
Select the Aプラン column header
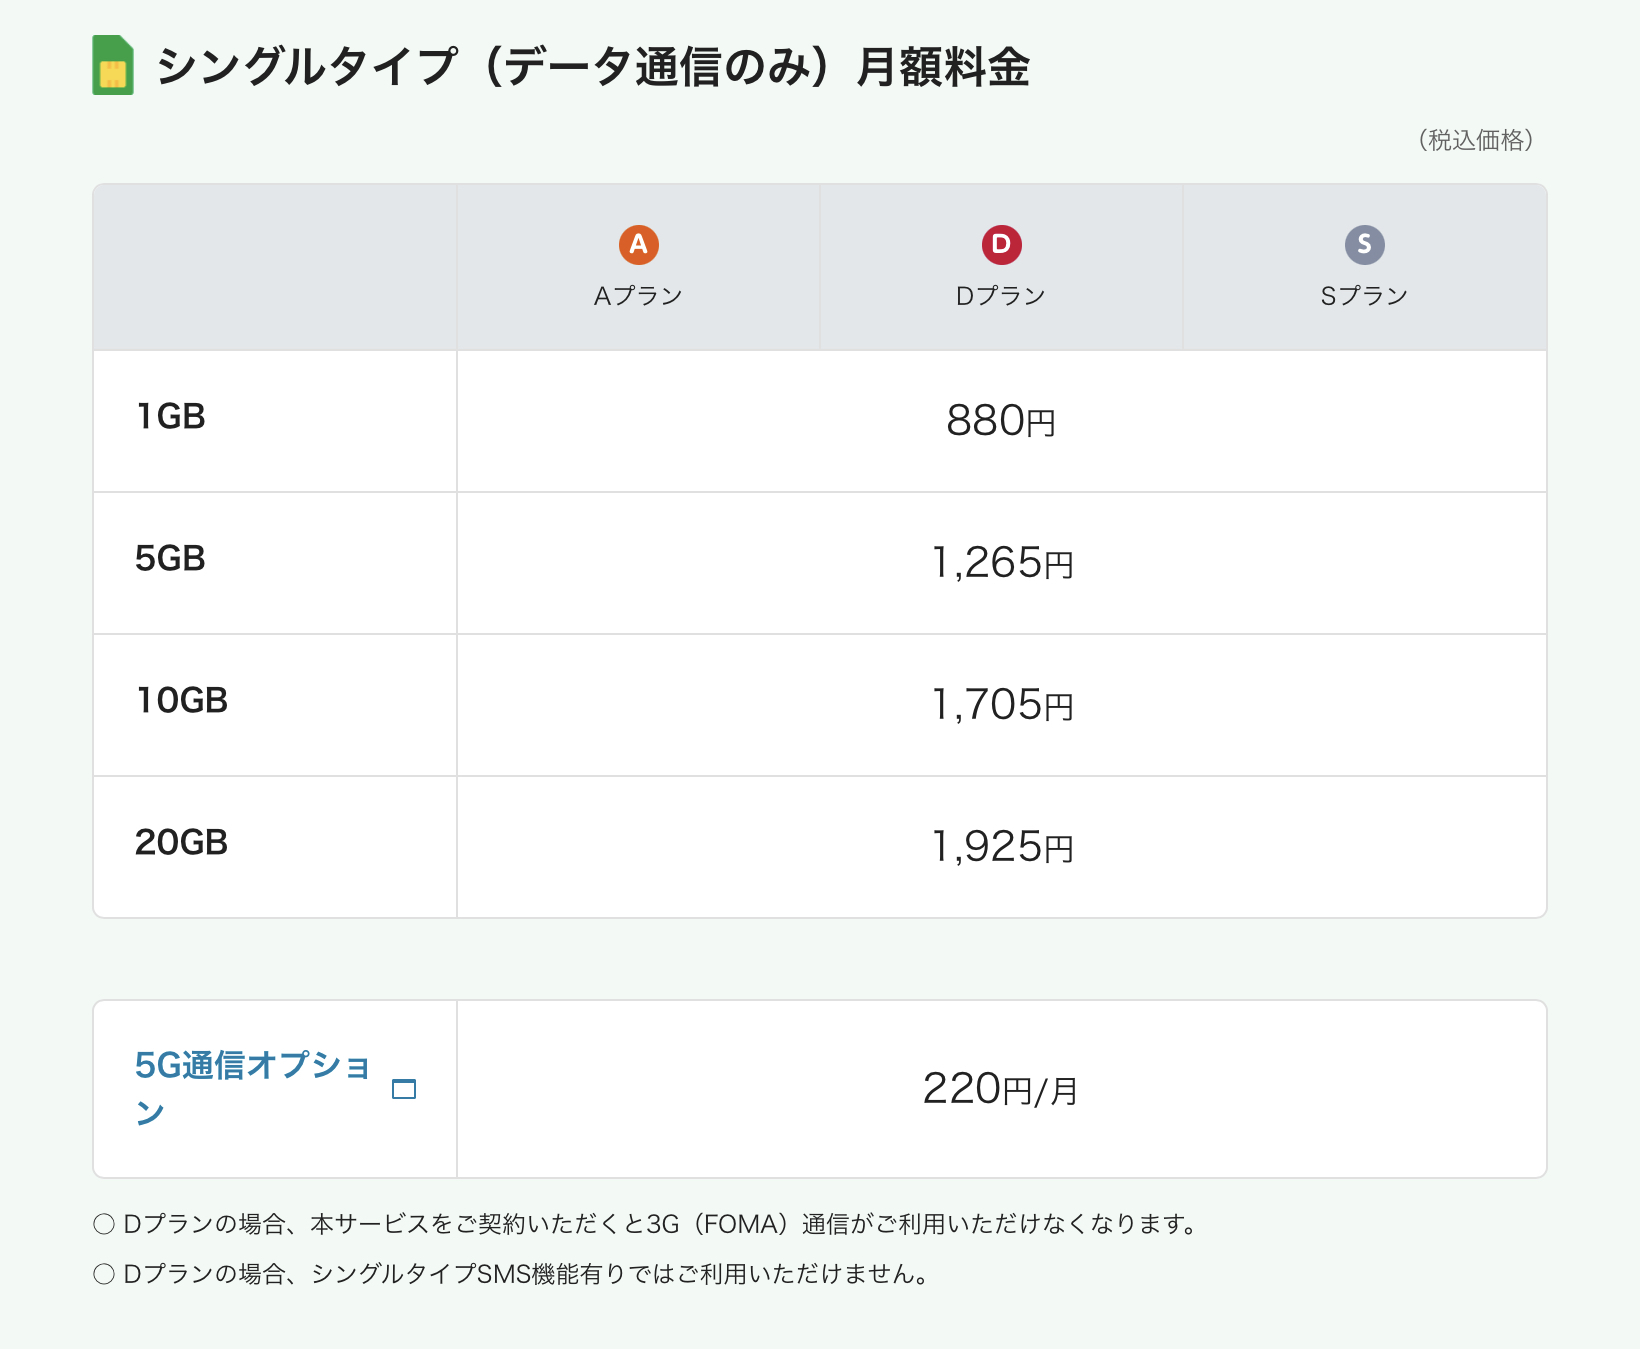click(x=638, y=296)
